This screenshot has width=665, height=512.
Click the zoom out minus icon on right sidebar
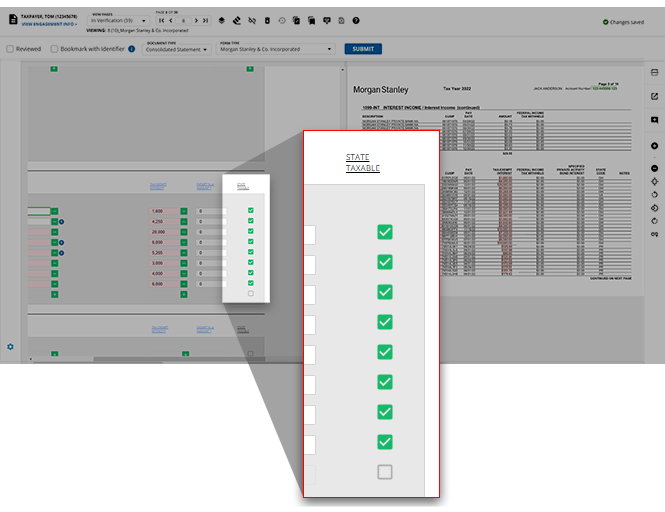(x=654, y=167)
